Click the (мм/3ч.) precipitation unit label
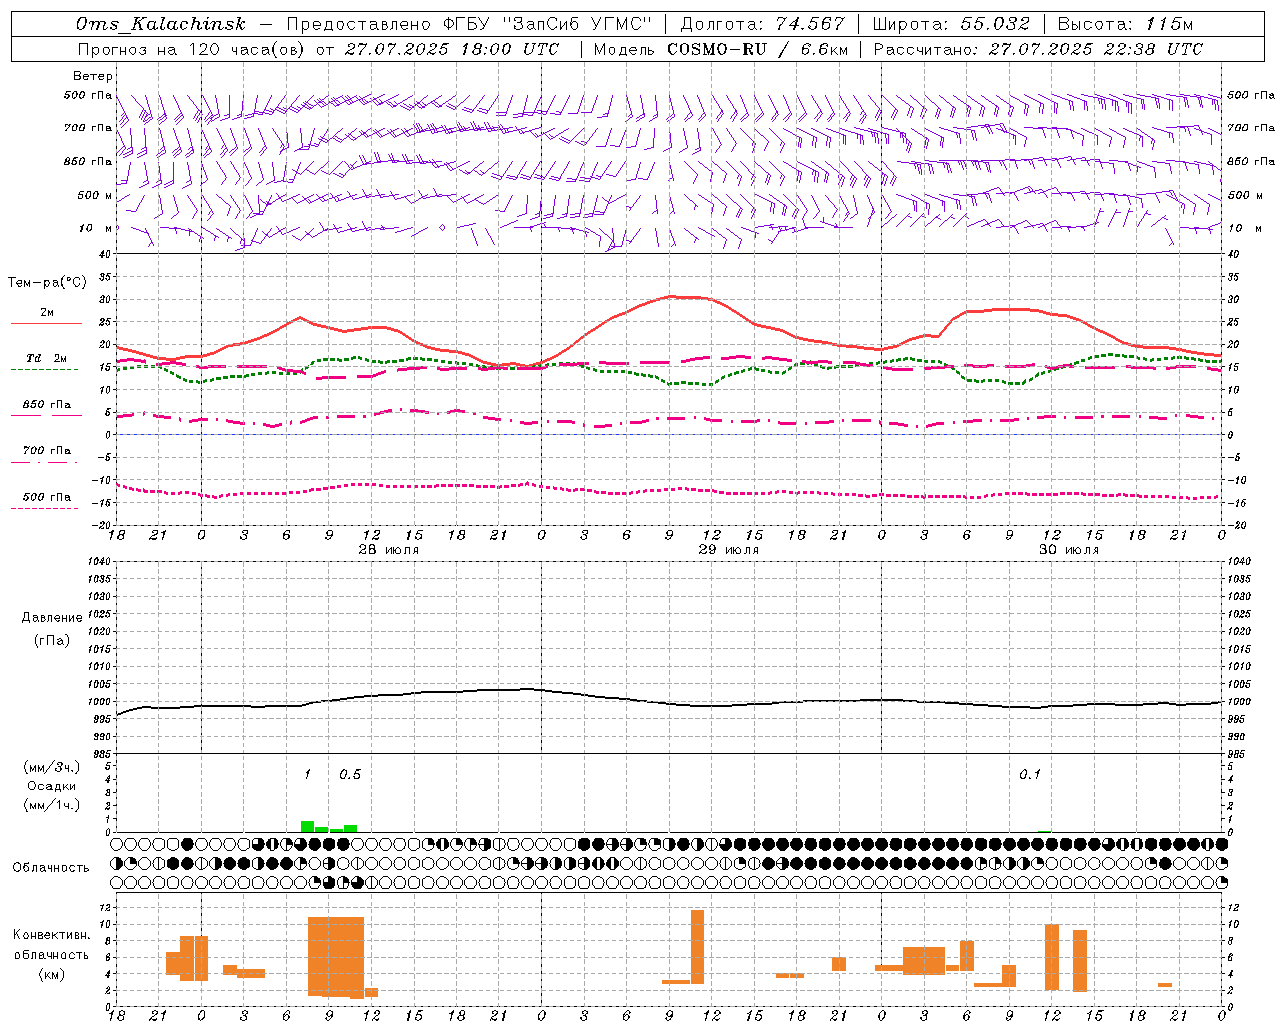Image resolution: width=1280 pixels, height=1024 pixels. coord(51,767)
